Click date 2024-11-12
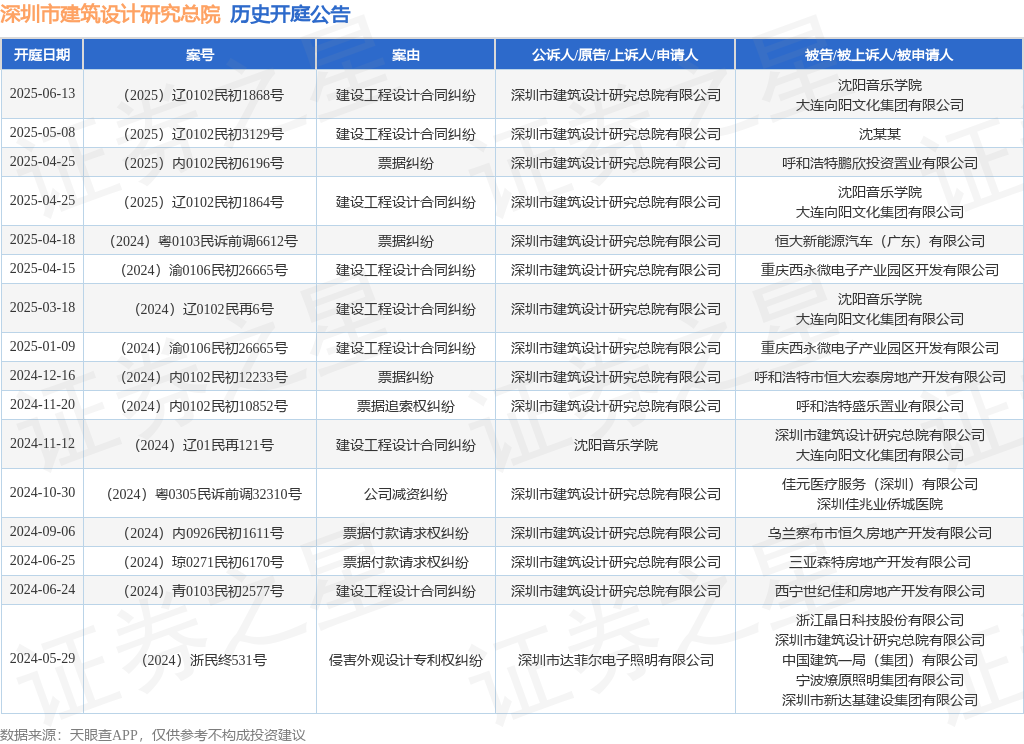 [x=42, y=444]
